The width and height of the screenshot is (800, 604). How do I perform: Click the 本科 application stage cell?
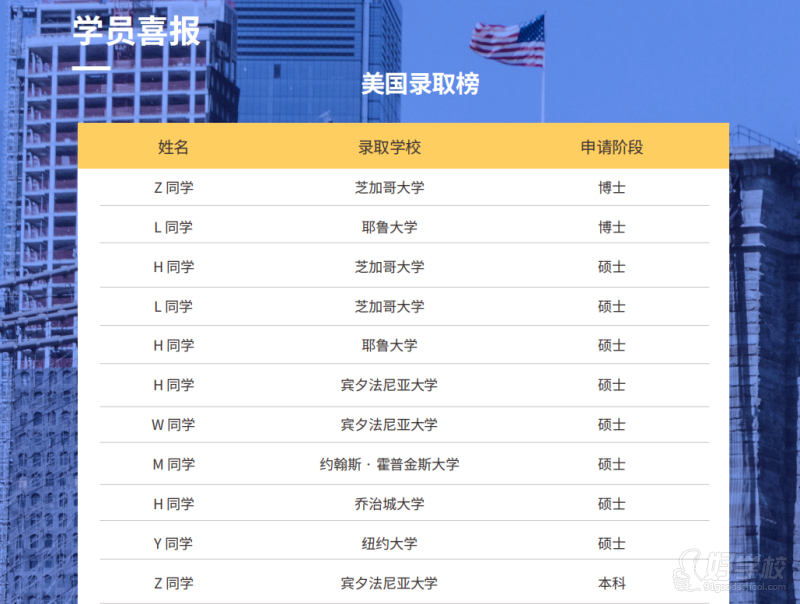tap(611, 583)
